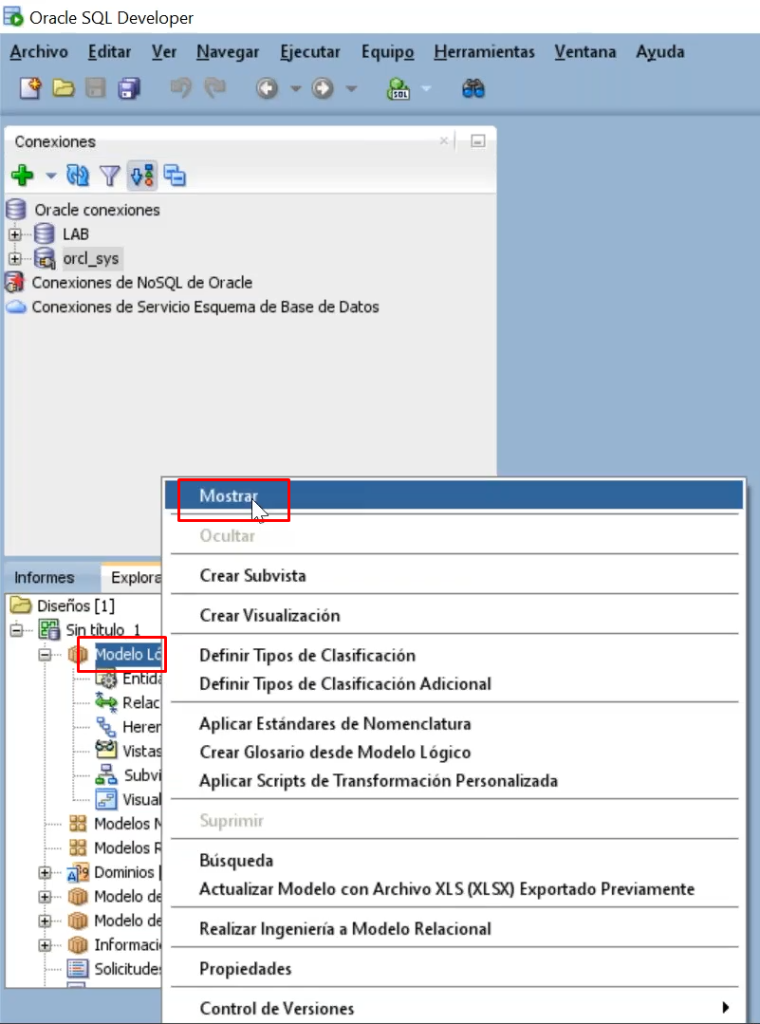Expand the LAB connection node
Image resolution: width=760 pixels, height=1024 pixels.
[x=16, y=234]
